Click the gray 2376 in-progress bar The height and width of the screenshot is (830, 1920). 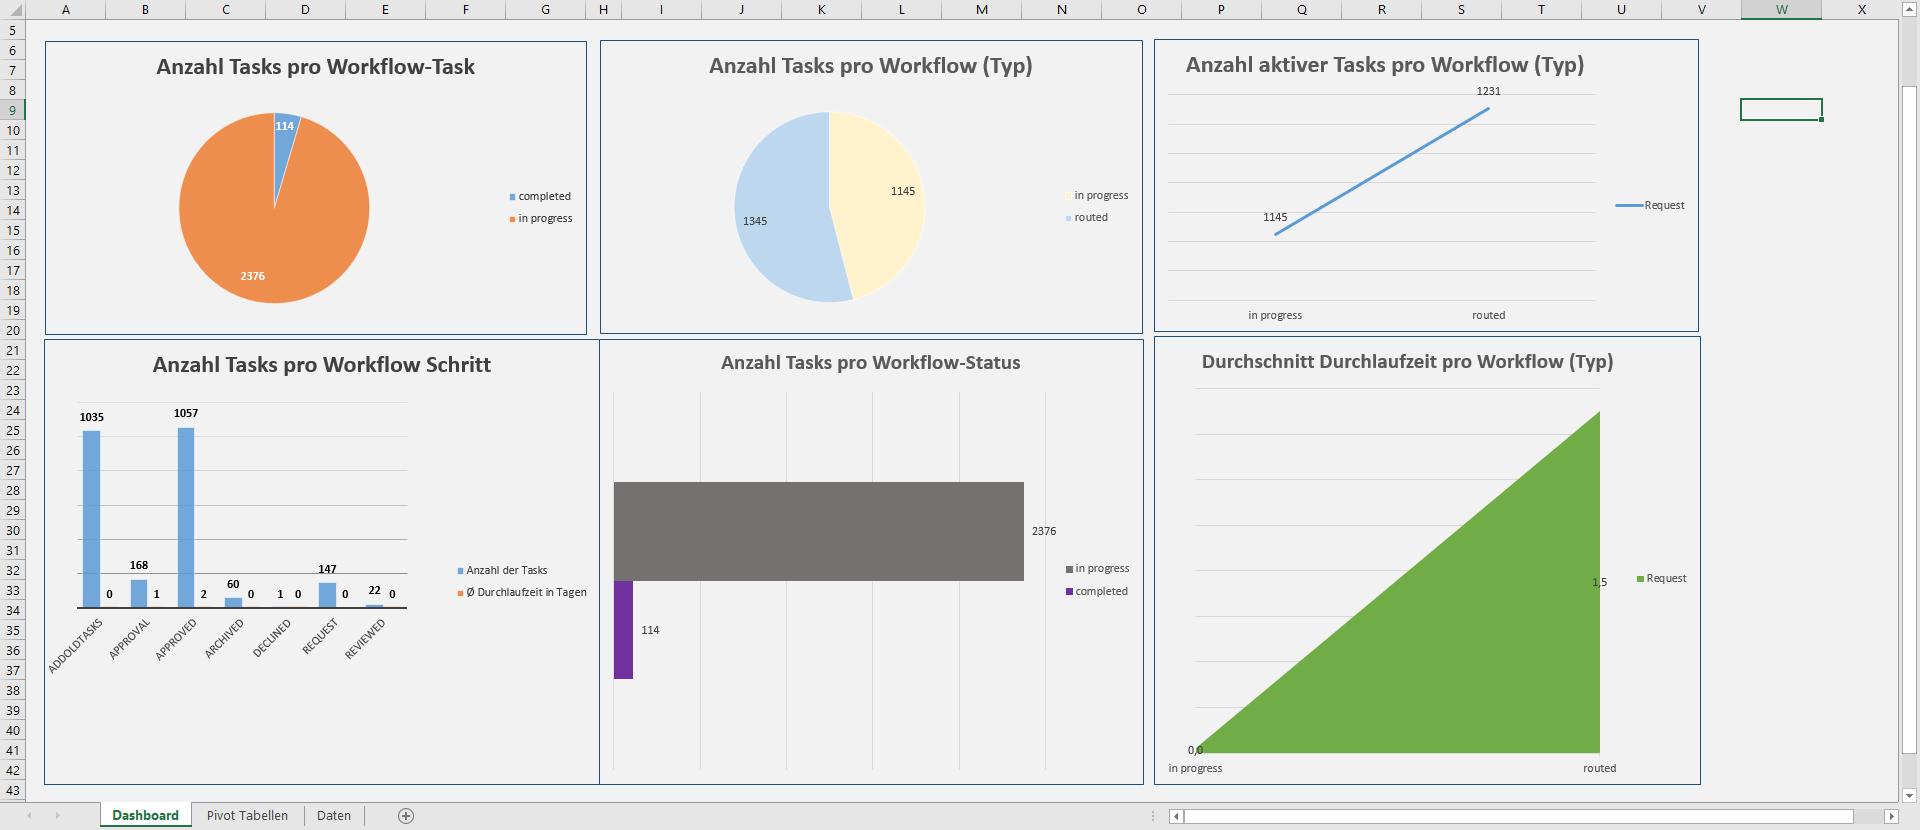tap(818, 531)
